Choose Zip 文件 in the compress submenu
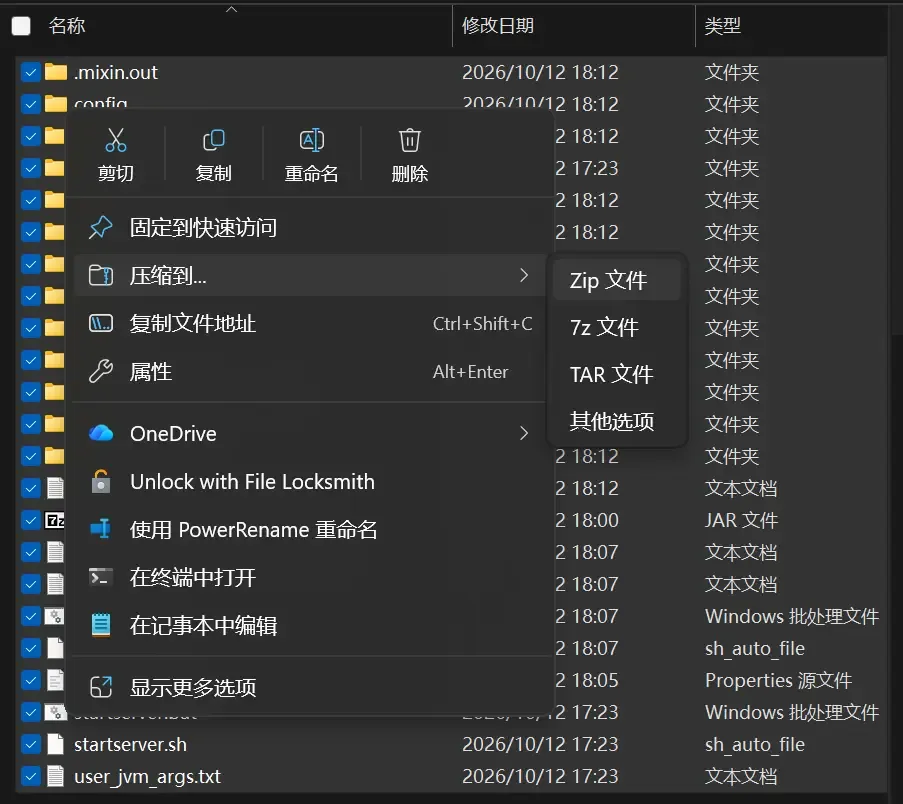 [x=617, y=280]
